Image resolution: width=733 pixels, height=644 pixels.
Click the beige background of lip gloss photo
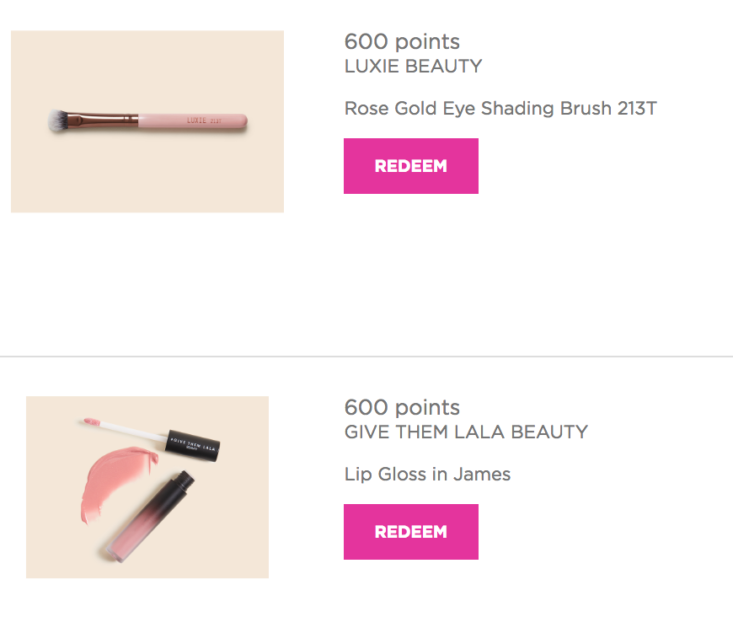click(x=234, y=537)
